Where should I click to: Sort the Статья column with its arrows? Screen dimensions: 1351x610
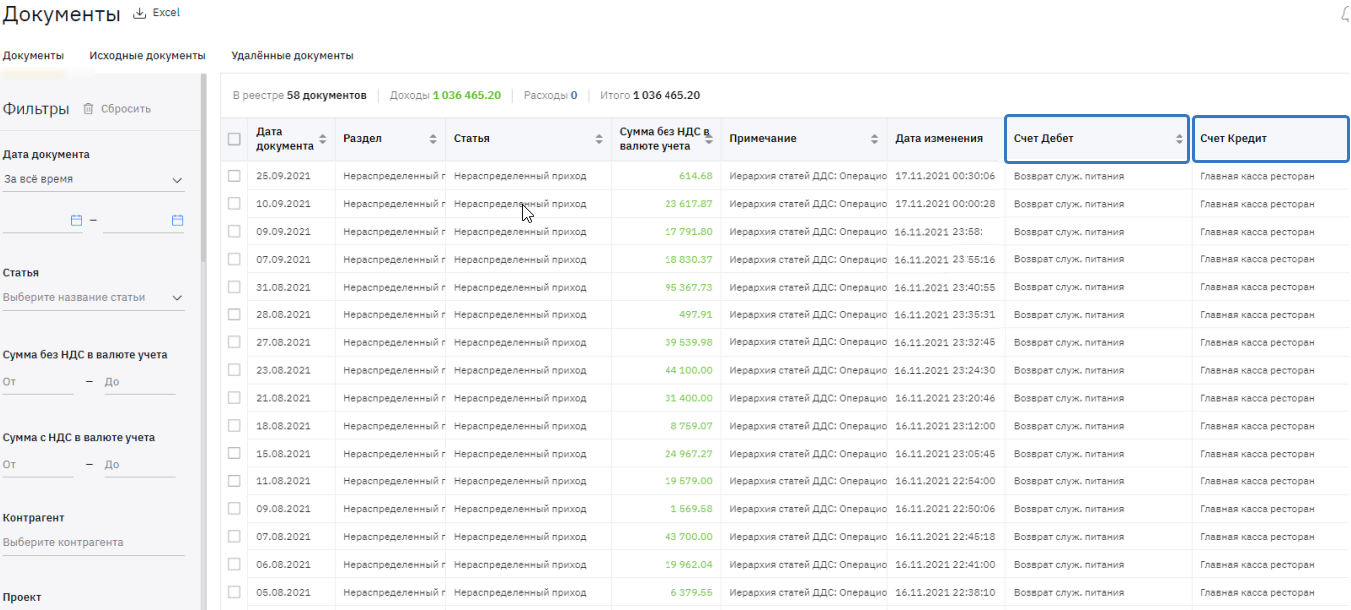tap(603, 139)
